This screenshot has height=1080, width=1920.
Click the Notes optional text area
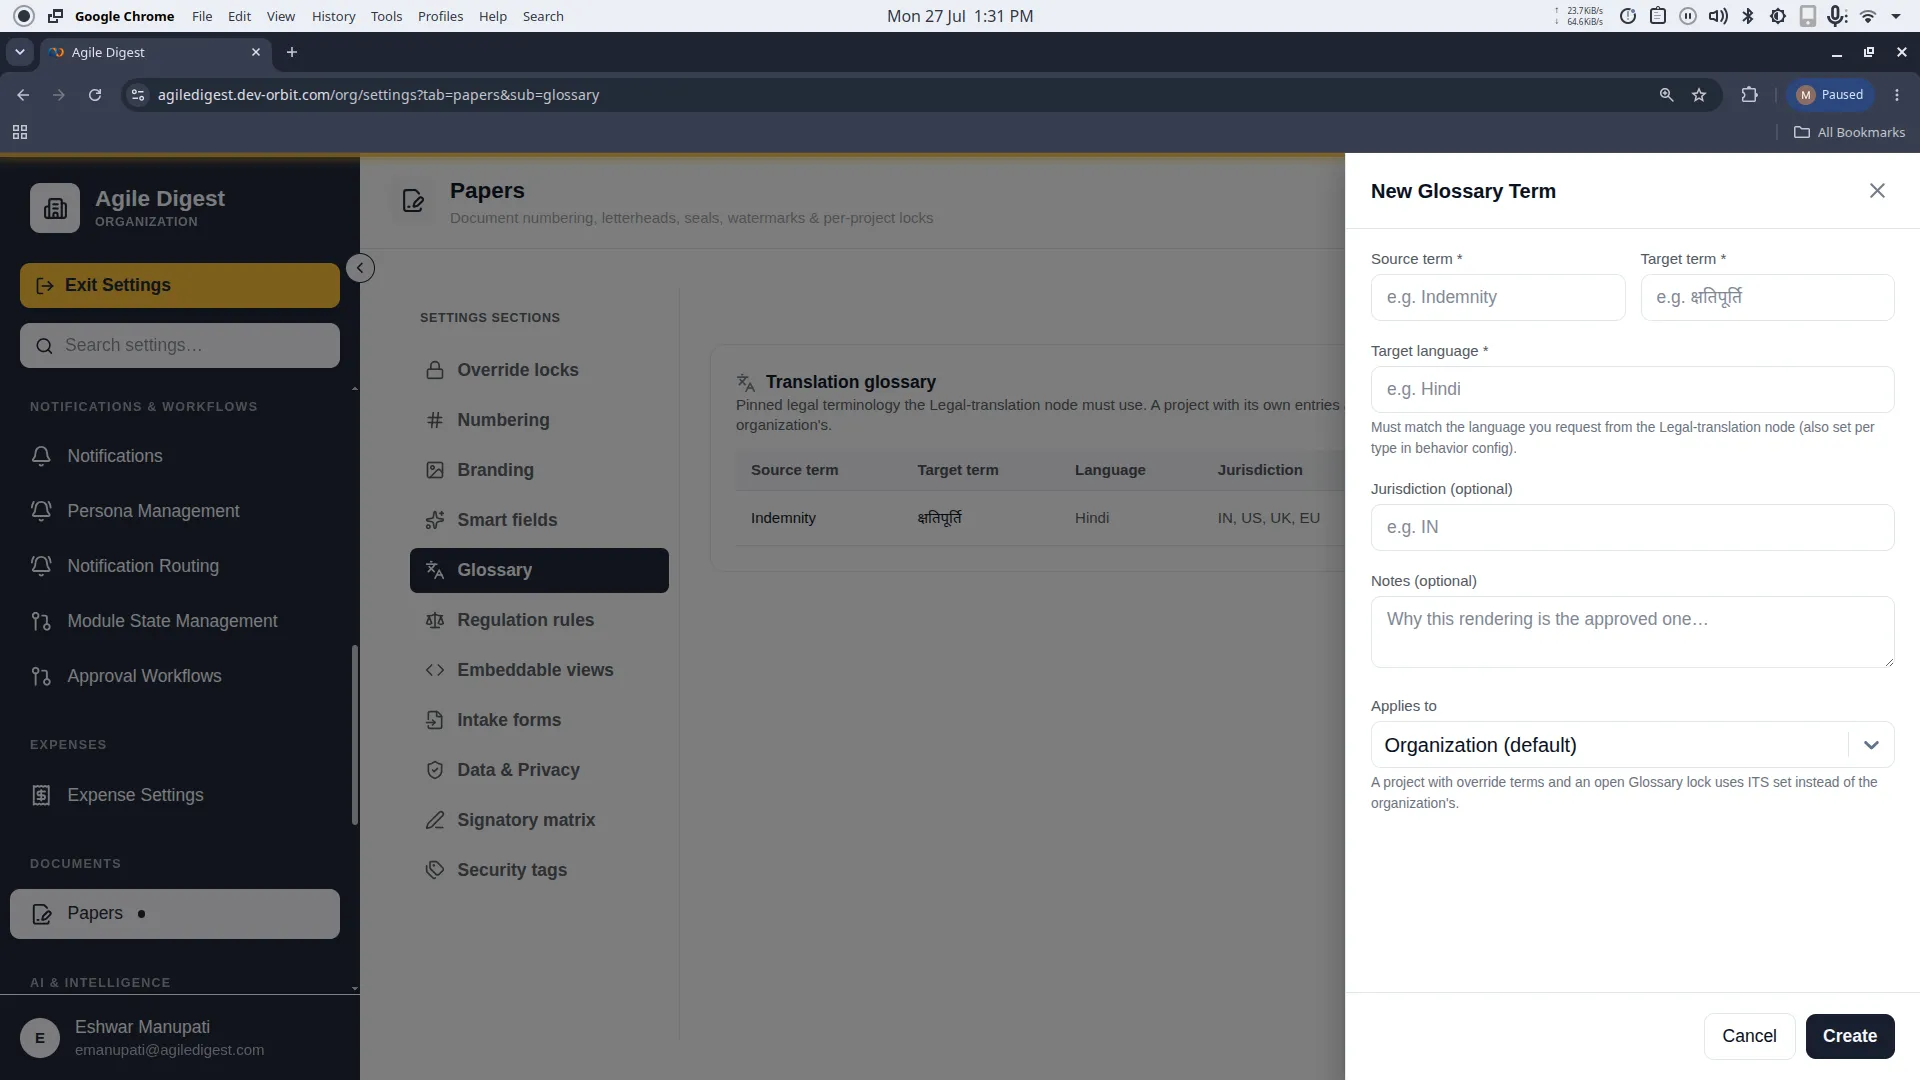(x=1632, y=632)
